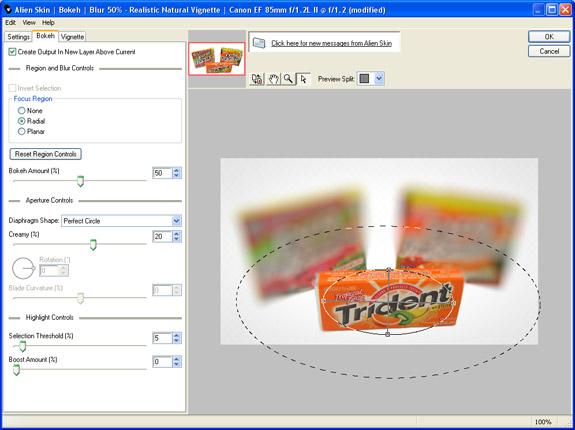Open the View menu
The height and width of the screenshot is (430, 575).
click(29, 23)
